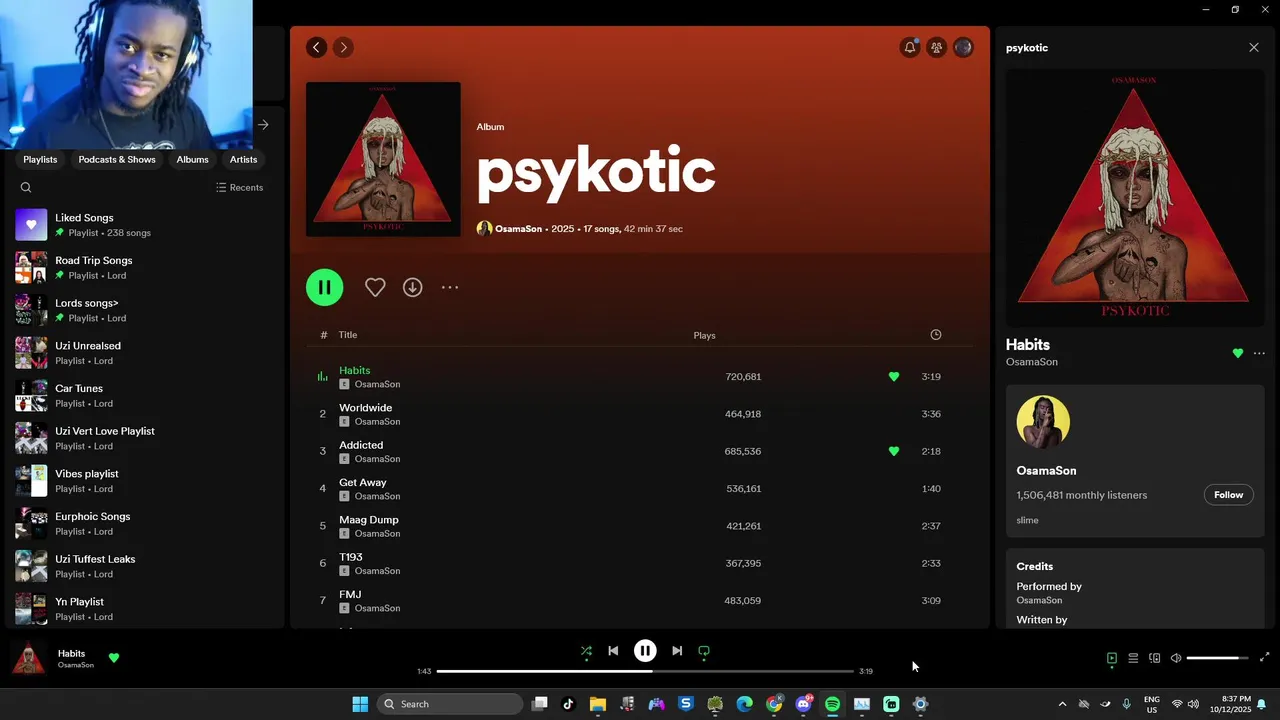This screenshot has width=1280, height=720.
Task: Play the FMJ track
Action: (640, 601)
